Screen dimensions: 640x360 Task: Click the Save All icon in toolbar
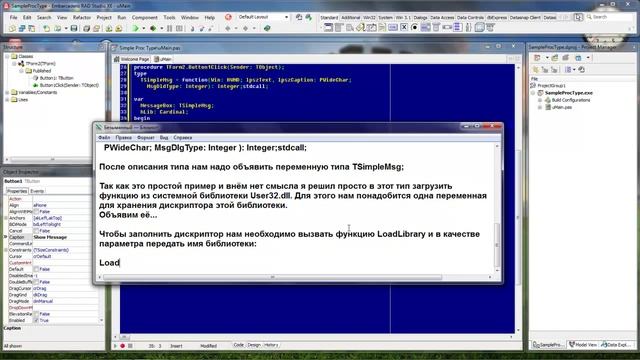pyautogui.click(x=86, y=28)
